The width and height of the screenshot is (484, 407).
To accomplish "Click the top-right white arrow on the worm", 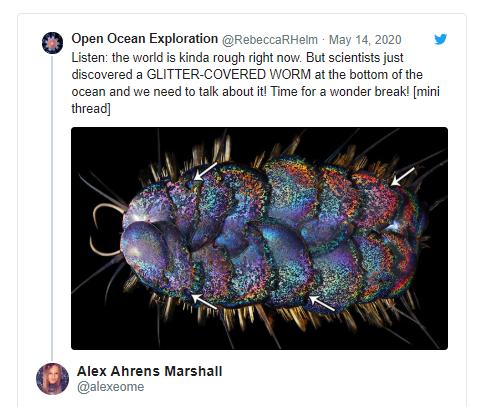I will click(403, 177).
